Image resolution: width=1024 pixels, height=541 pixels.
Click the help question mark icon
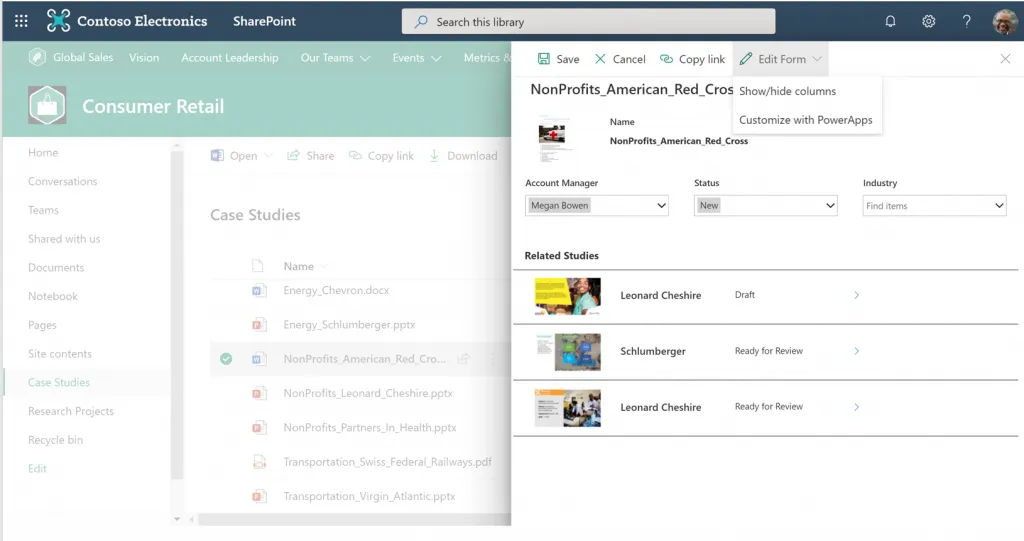[967, 21]
